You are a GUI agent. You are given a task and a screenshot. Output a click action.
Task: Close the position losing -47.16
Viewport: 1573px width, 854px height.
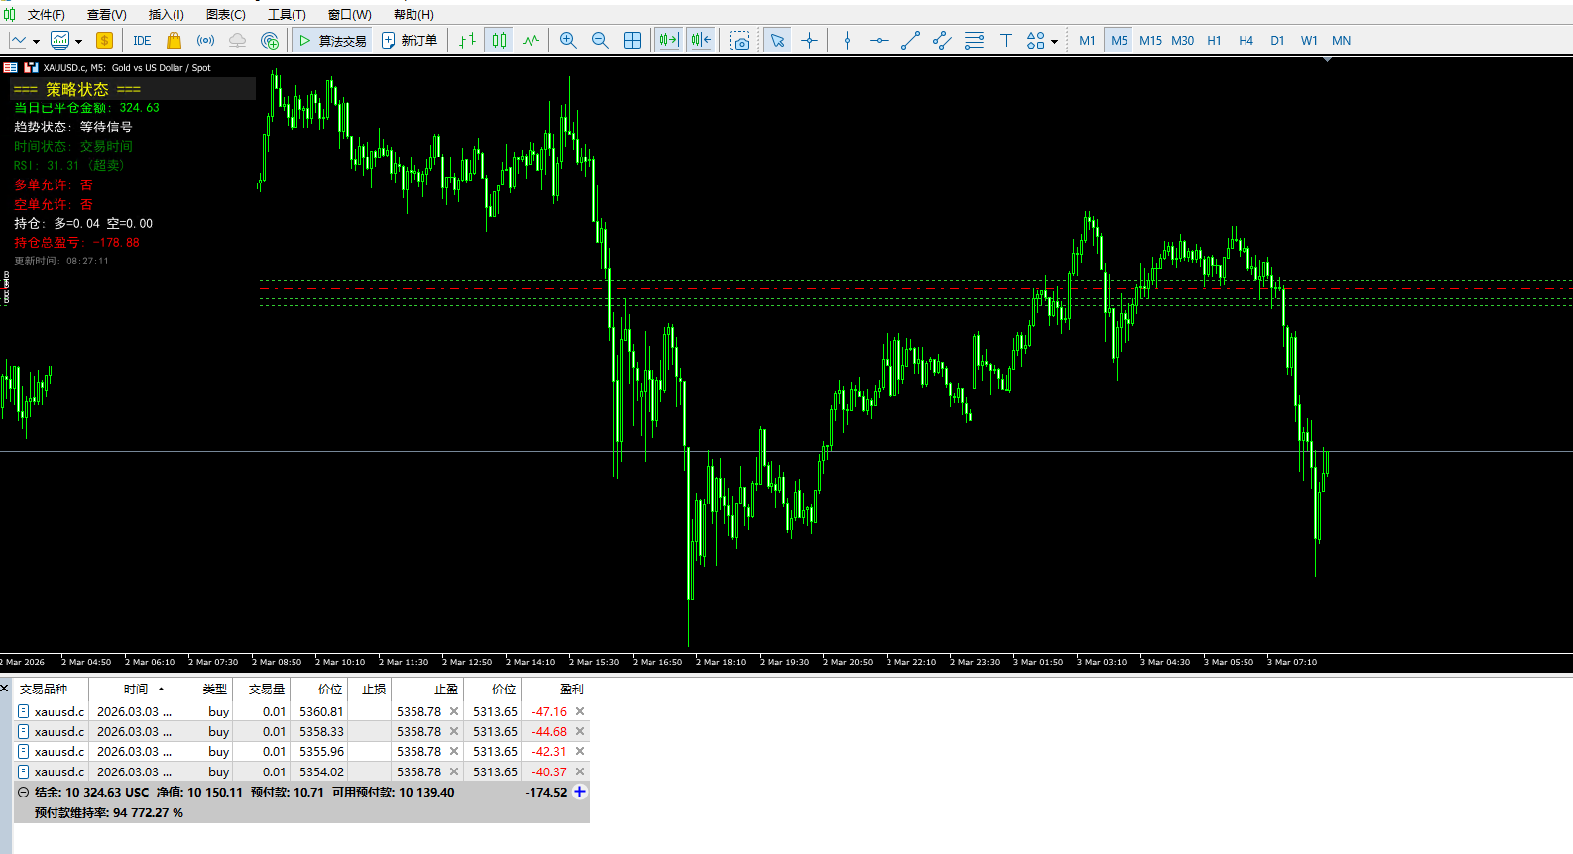(580, 711)
